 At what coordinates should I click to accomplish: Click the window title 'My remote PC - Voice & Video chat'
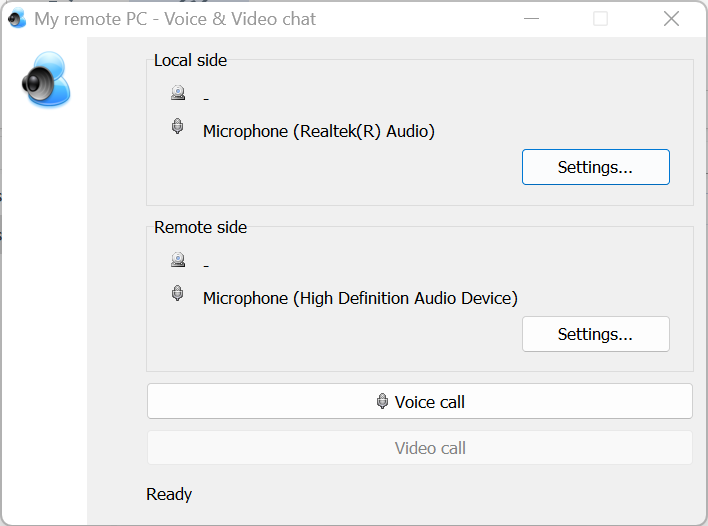click(175, 19)
